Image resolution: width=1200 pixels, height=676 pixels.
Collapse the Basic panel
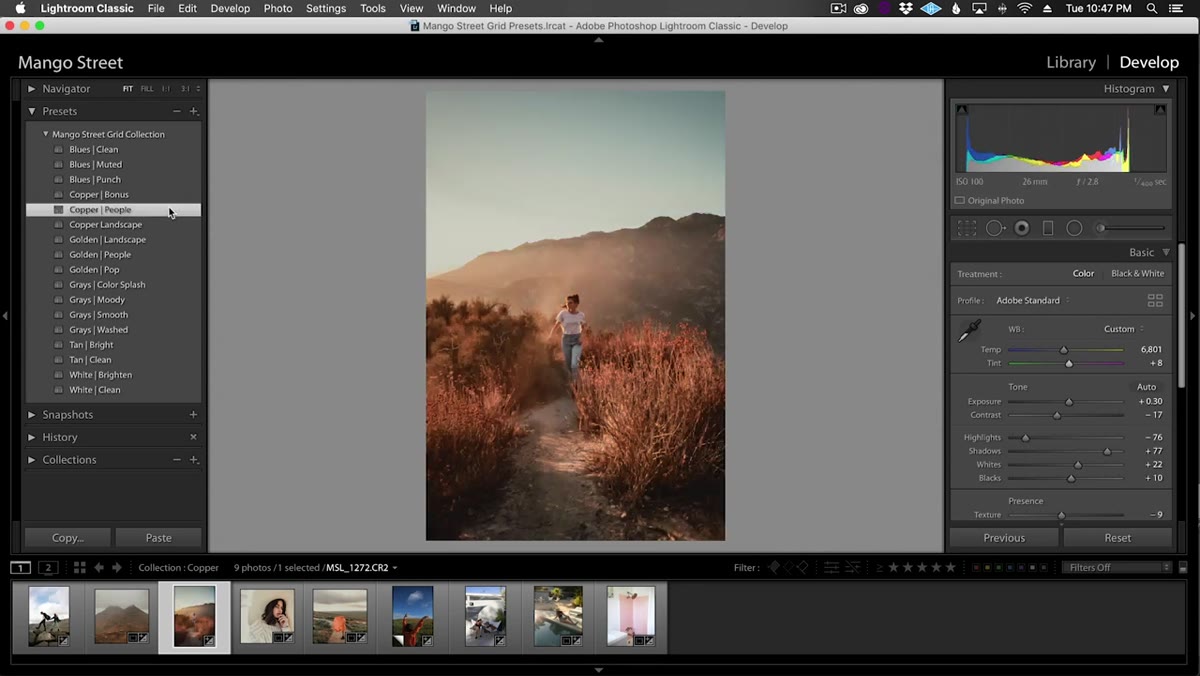(x=1166, y=253)
